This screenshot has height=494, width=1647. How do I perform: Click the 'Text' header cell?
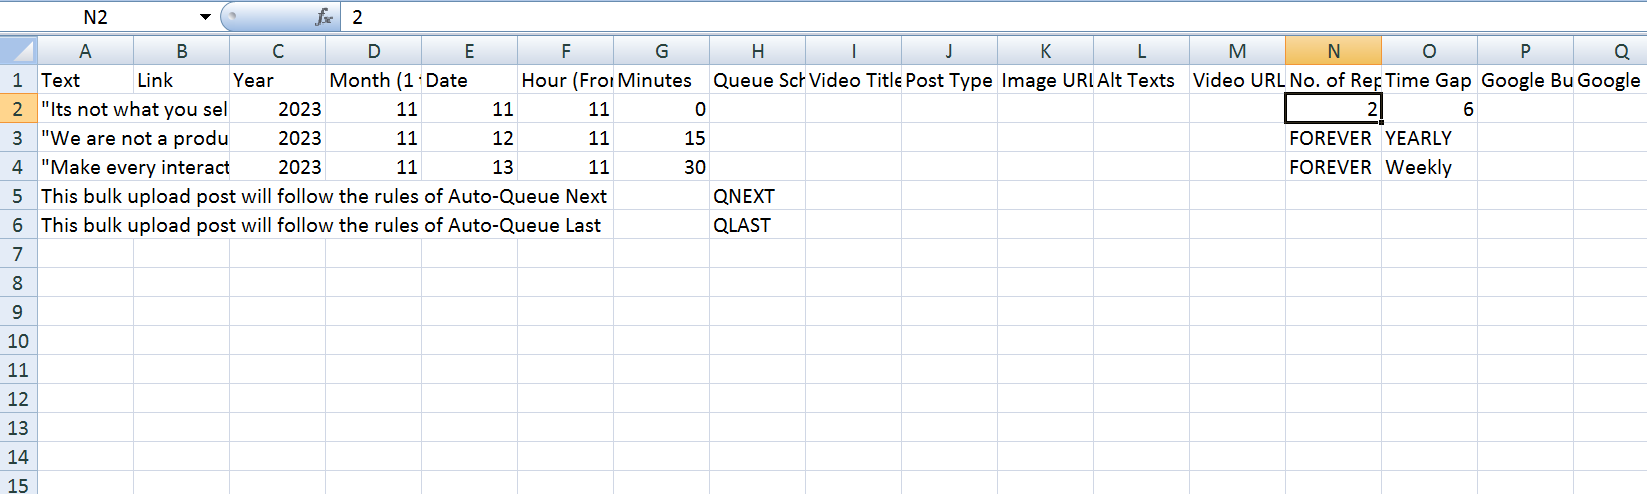click(x=85, y=80)
